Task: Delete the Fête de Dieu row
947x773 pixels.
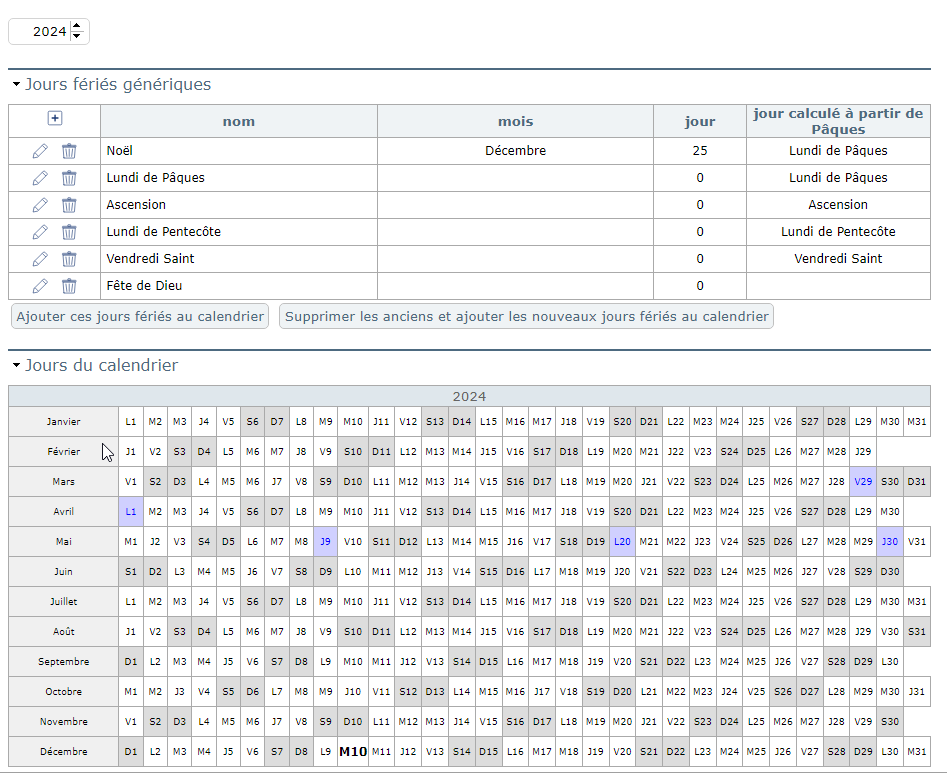Action: [x=69, y=286]
